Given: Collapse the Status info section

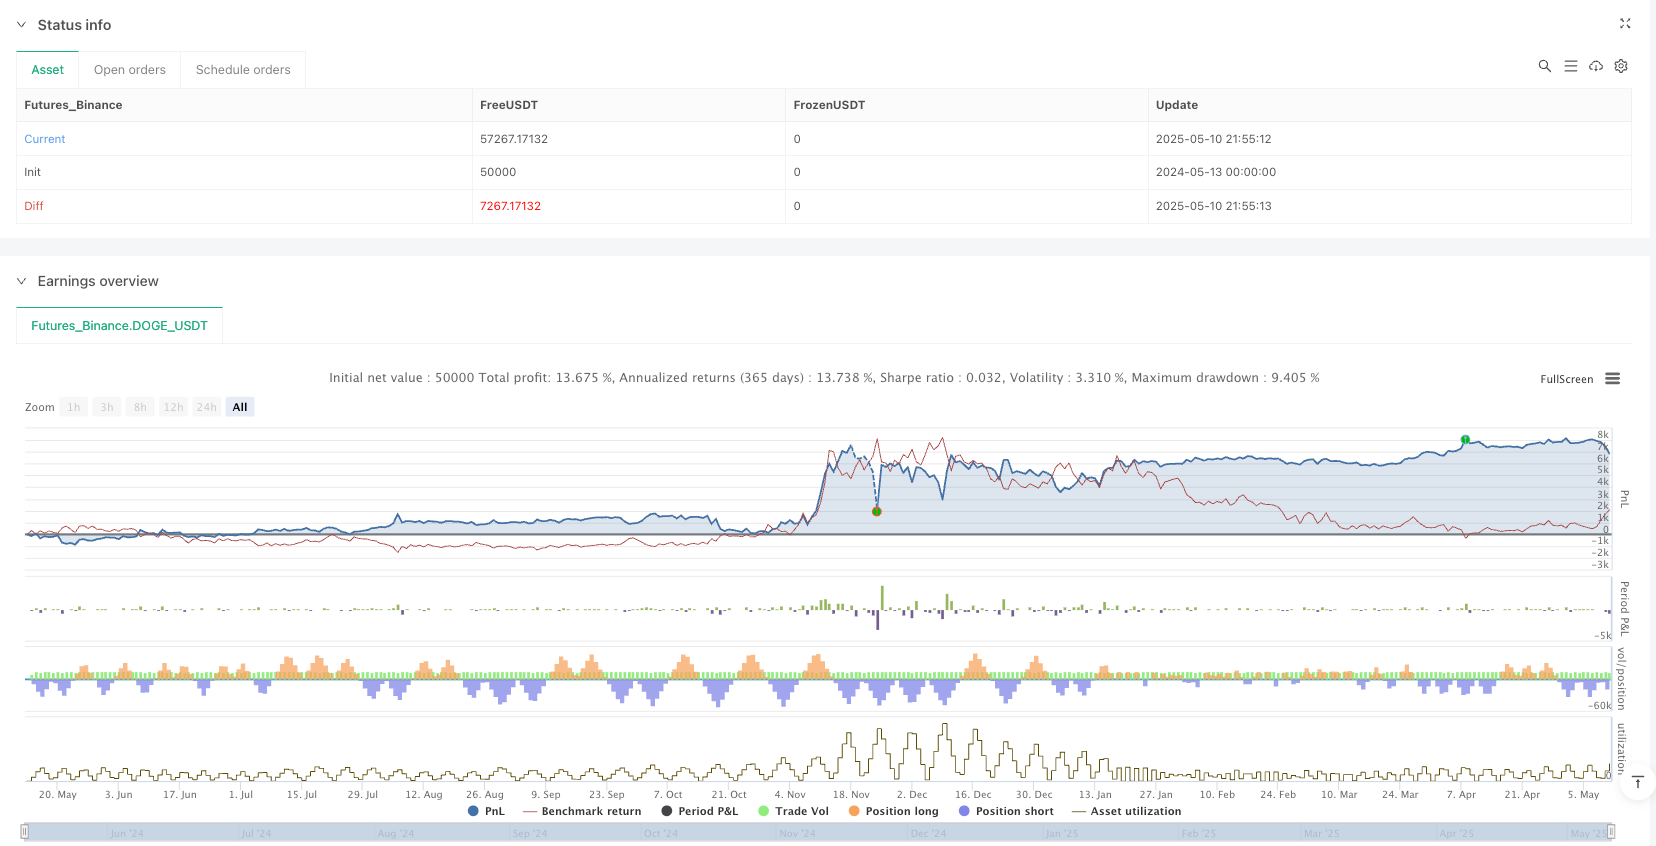Looking at the screenshot, I should (x=21, y=25).
